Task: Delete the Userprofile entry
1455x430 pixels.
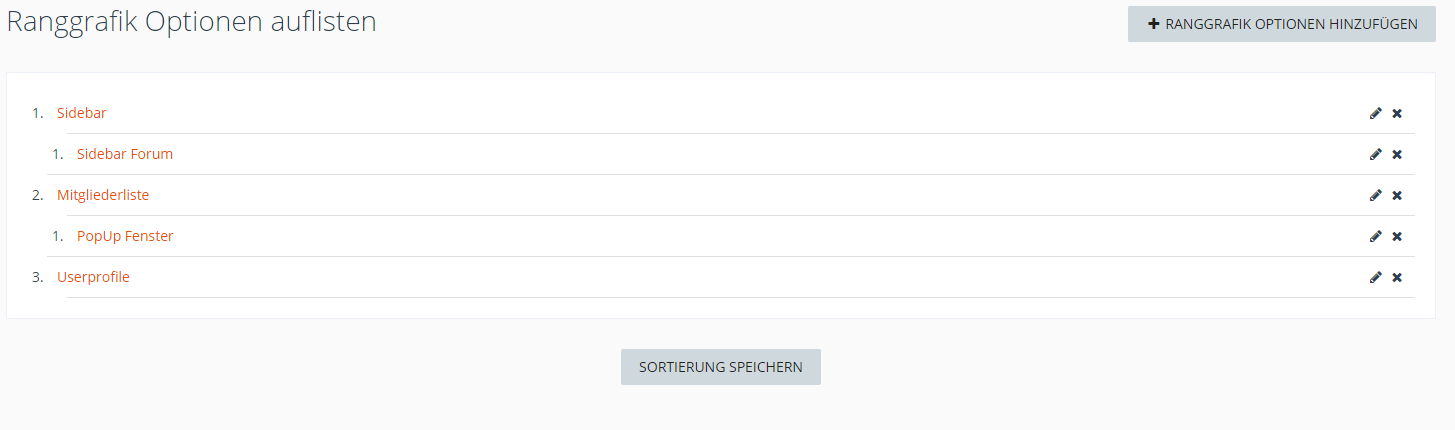Action: [1397, 277]
